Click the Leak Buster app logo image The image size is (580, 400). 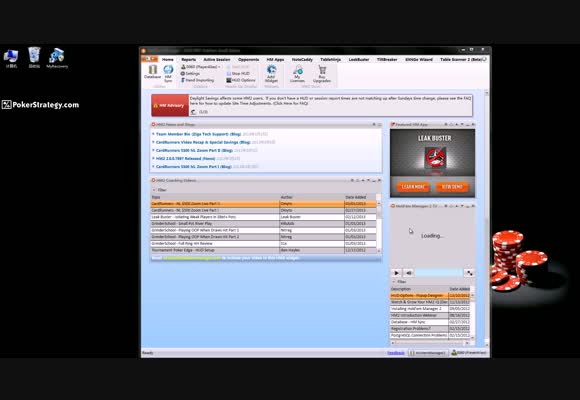[435, 157]
